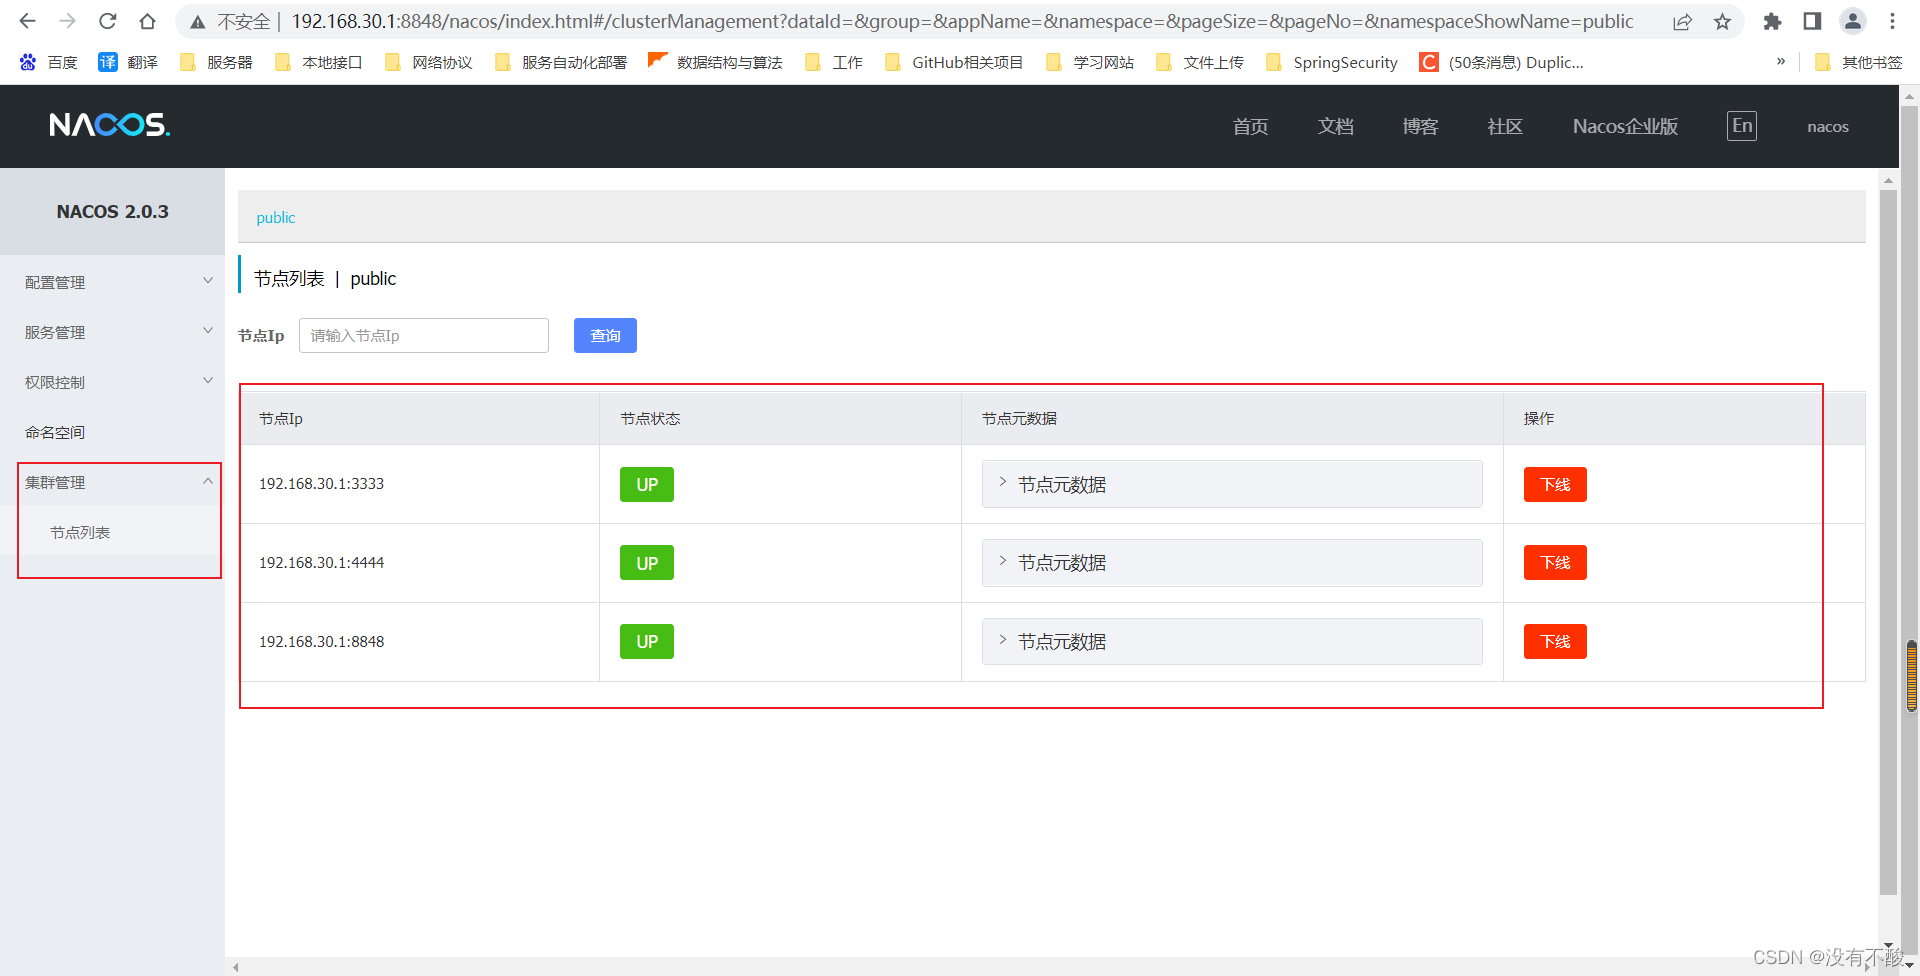Open the 服务自动化部署 bookmark folder
The image size is (1920, 976).
[x=560, y=62]
